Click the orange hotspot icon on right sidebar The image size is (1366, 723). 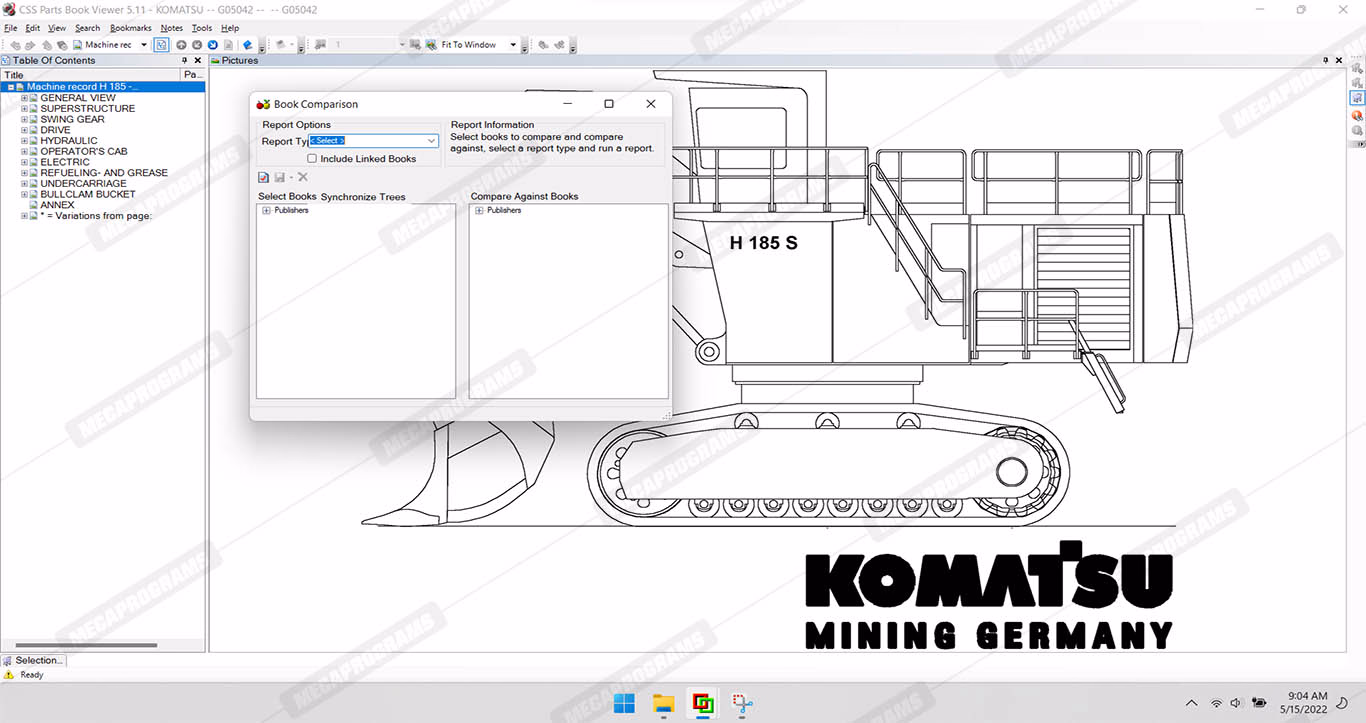1357,115
